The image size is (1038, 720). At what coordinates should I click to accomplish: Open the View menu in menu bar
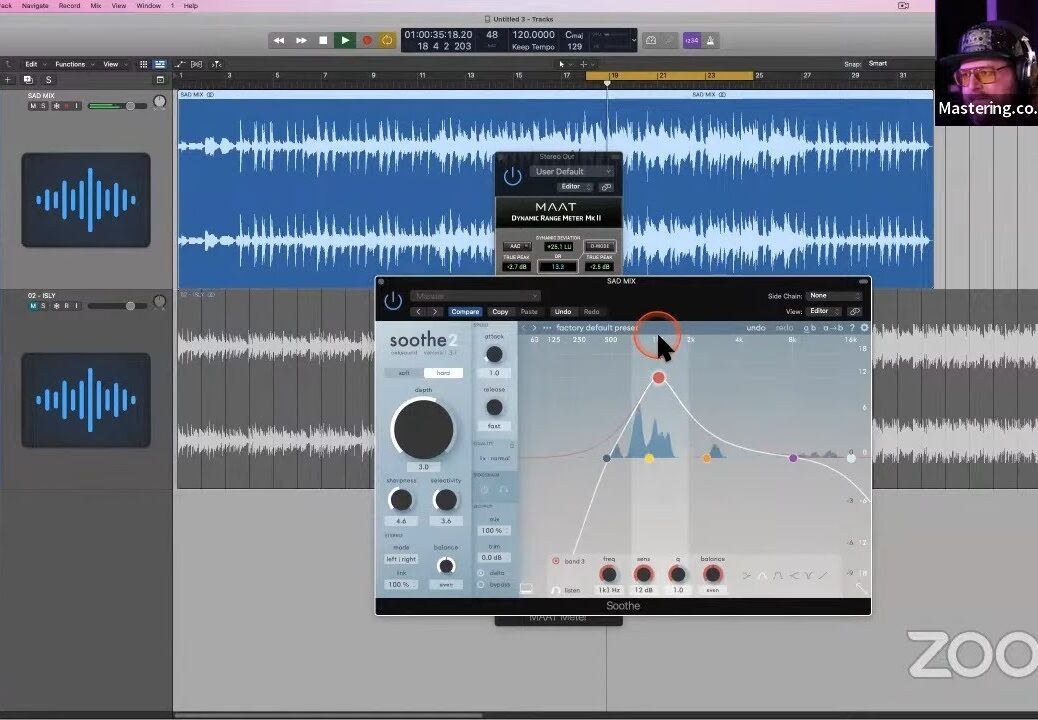[x=119, y=5]
